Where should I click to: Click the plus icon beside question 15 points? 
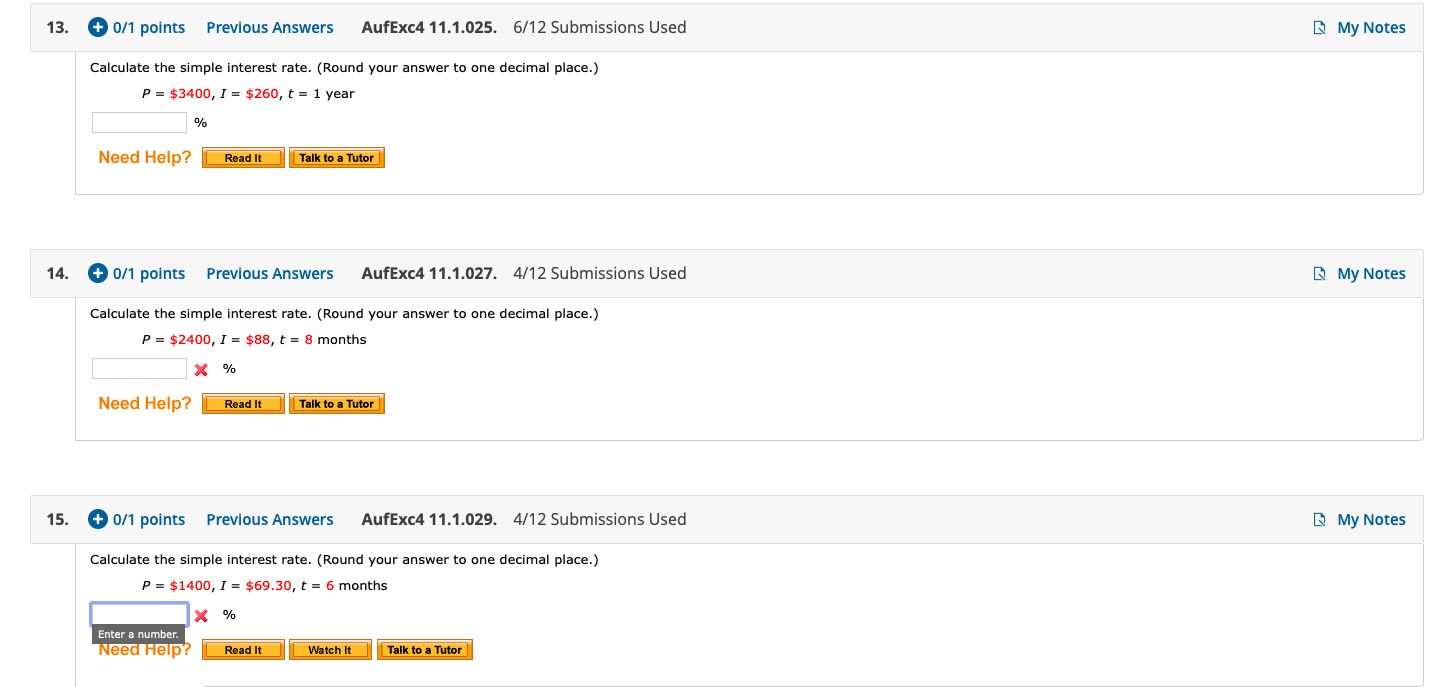[97, 519]
